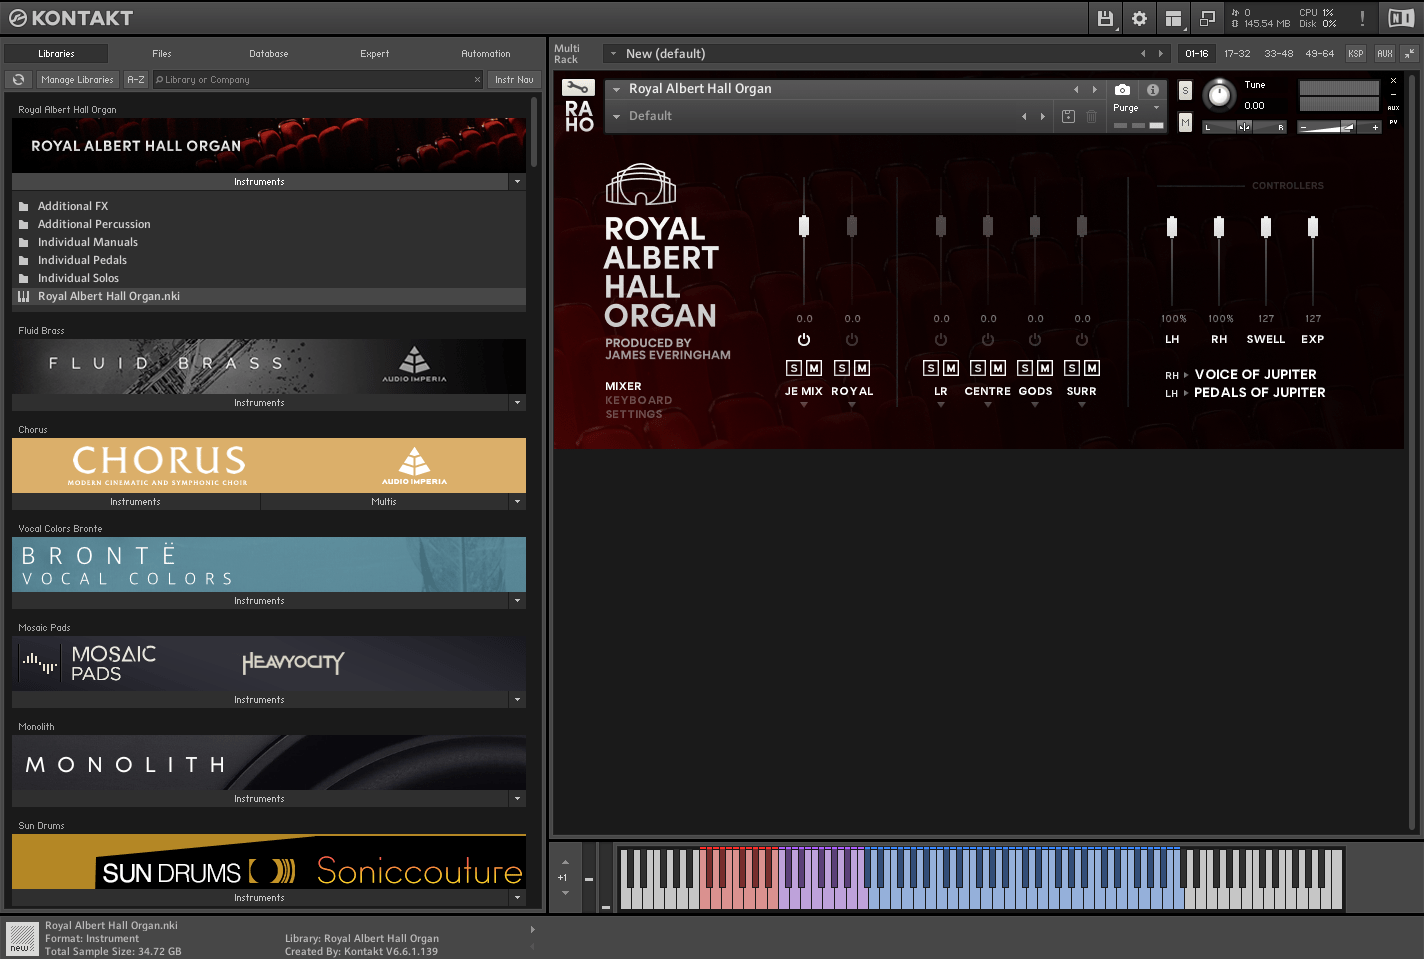Open the Automation tab
This screenshot has height=959, width=1424.
(485, 54)
